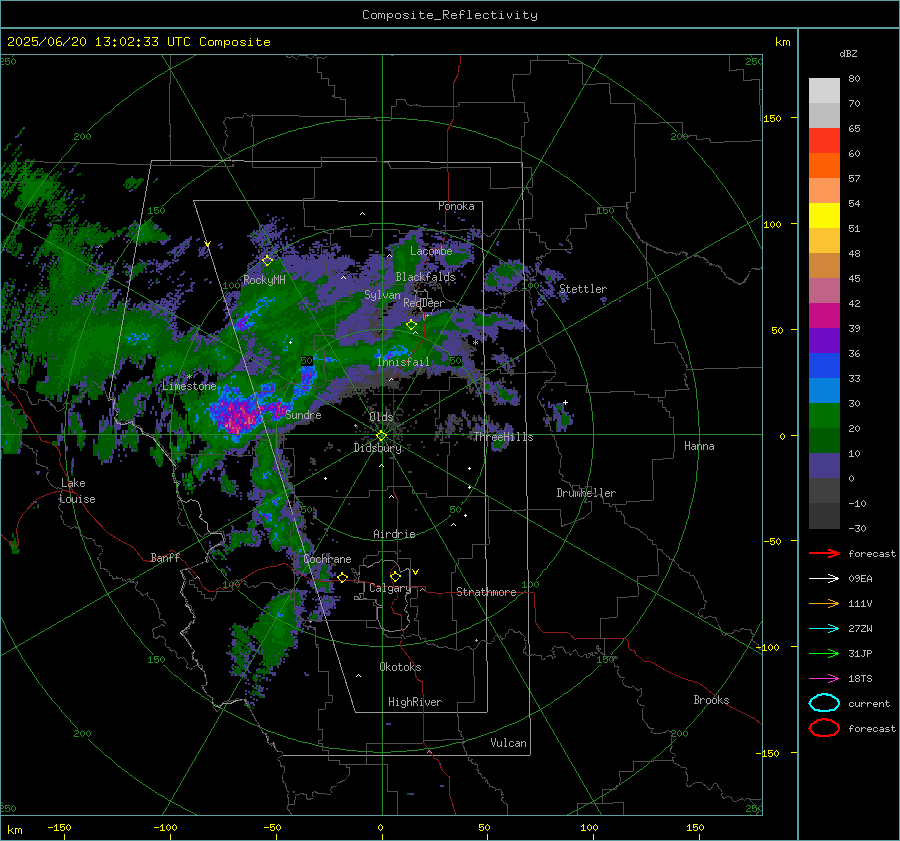Viewport: 900px width, 841px height.
Task: Click the 60 dBZ red swatch
Action: (x=824, y=141)
